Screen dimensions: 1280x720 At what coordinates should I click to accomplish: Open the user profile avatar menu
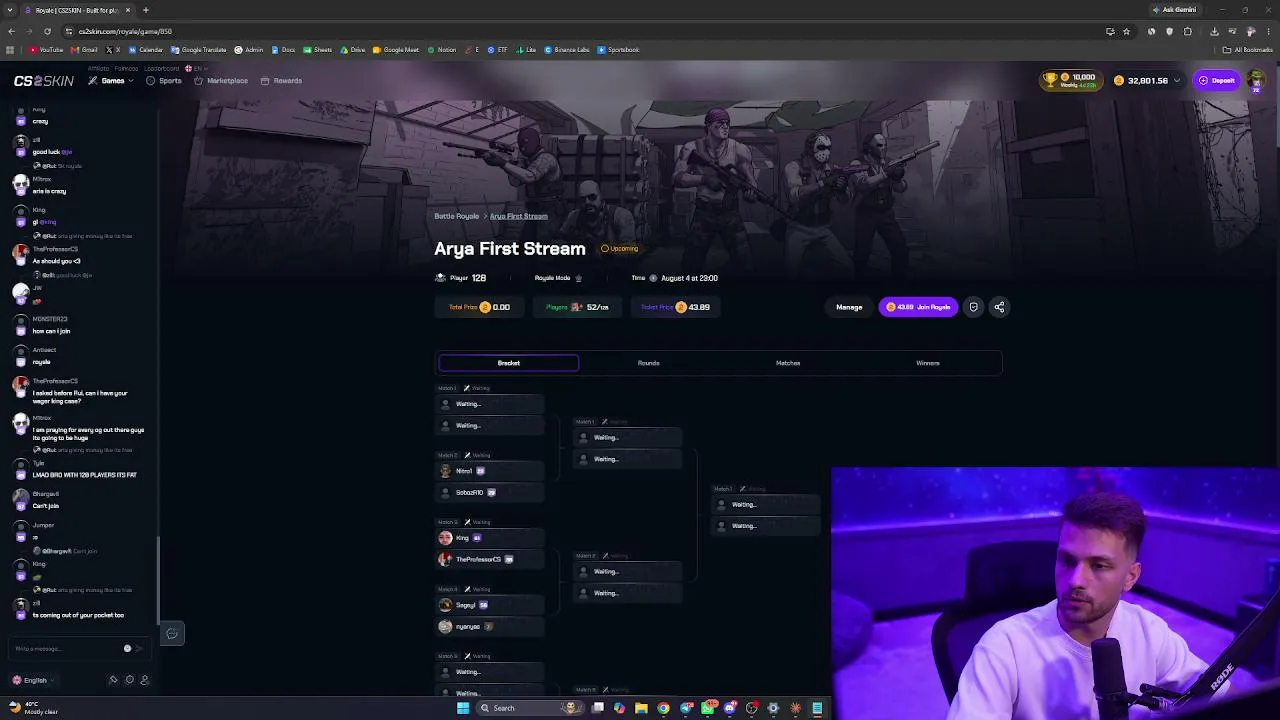pyautogui.click(x=1255, y=80)
